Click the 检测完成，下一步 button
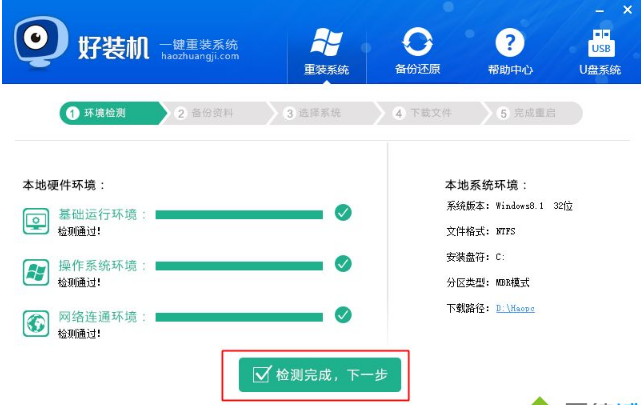Image resolution: width=641 pixels, height=405 pixels. coord(320,375)
